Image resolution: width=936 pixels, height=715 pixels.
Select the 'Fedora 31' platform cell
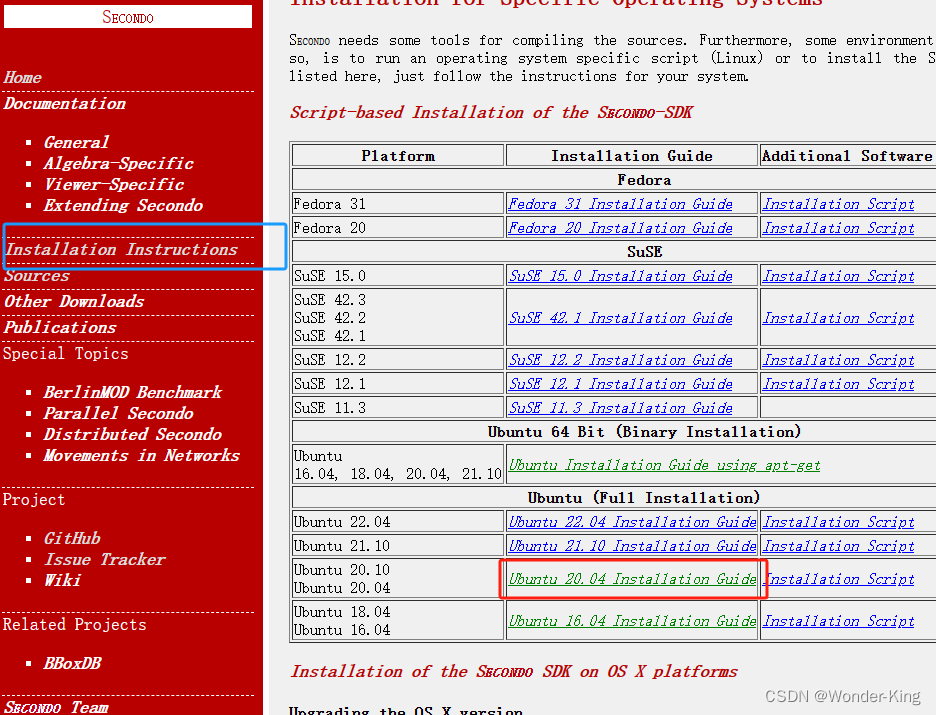(398, 204)
